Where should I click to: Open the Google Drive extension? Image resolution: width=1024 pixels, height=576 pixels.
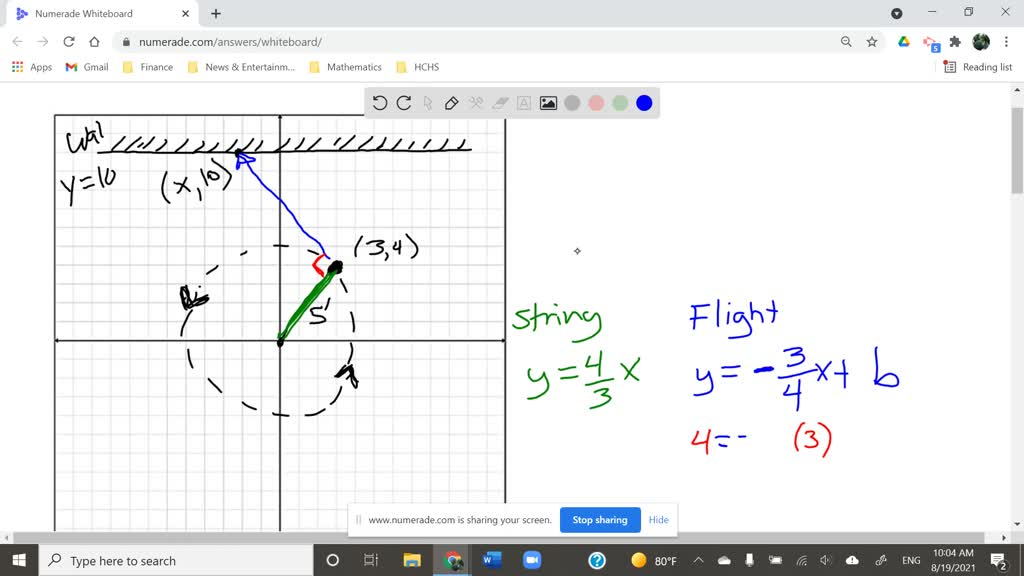click(904, 42)
